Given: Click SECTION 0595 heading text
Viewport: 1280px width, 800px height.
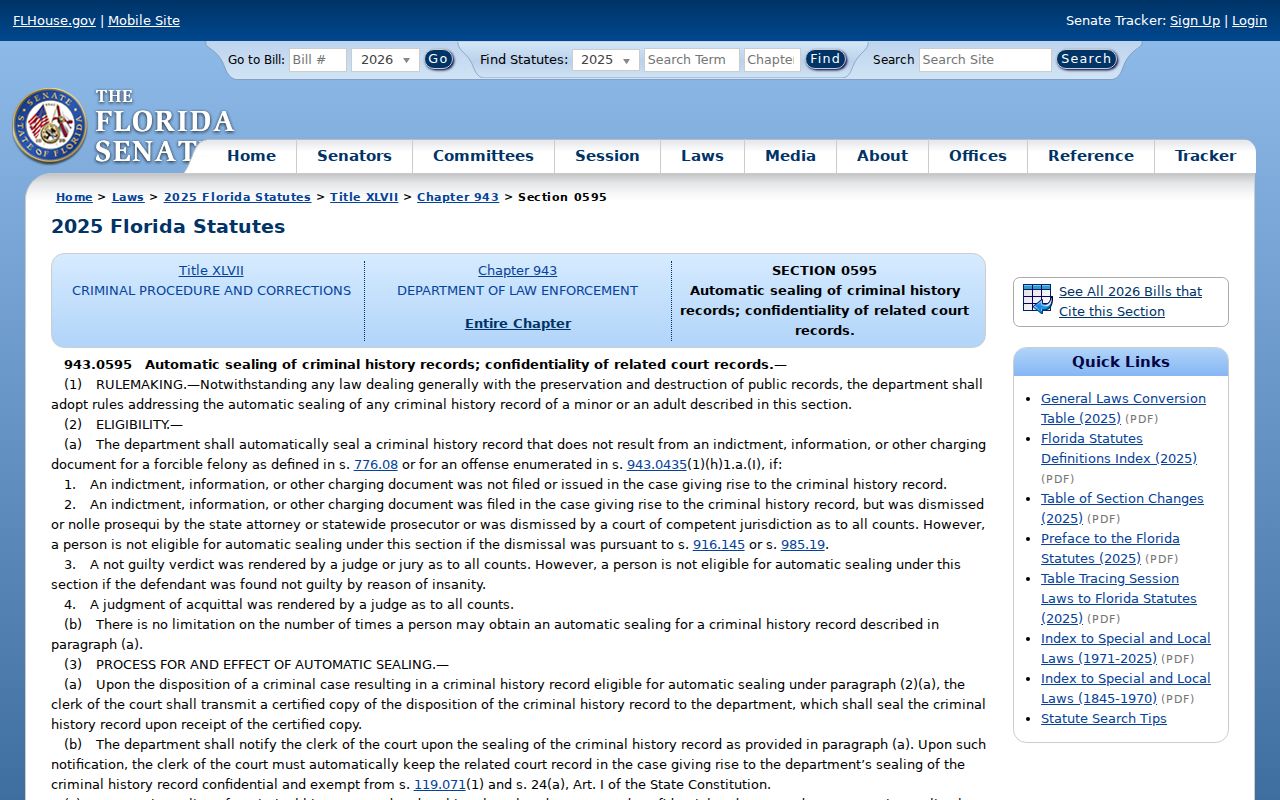Looking at the screenshot, I should coord(824,271).
